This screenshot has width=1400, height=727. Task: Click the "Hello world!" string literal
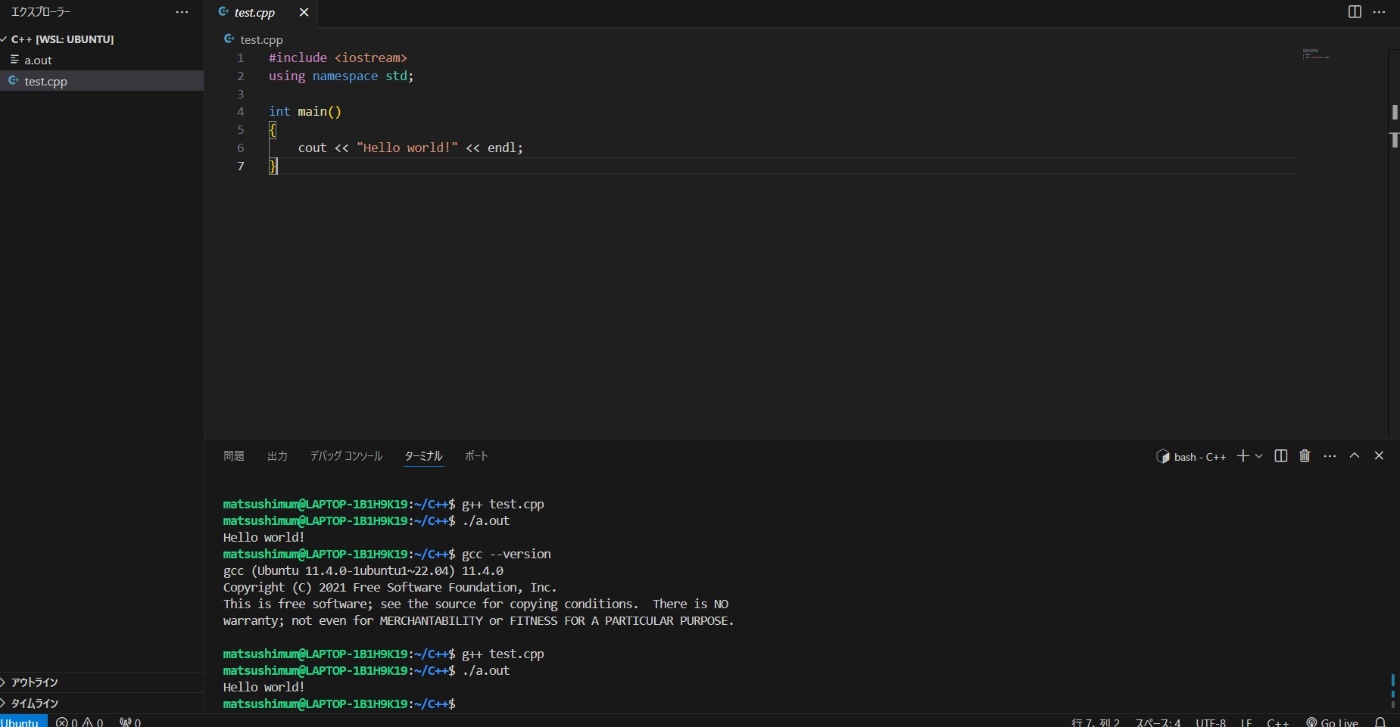407,148
